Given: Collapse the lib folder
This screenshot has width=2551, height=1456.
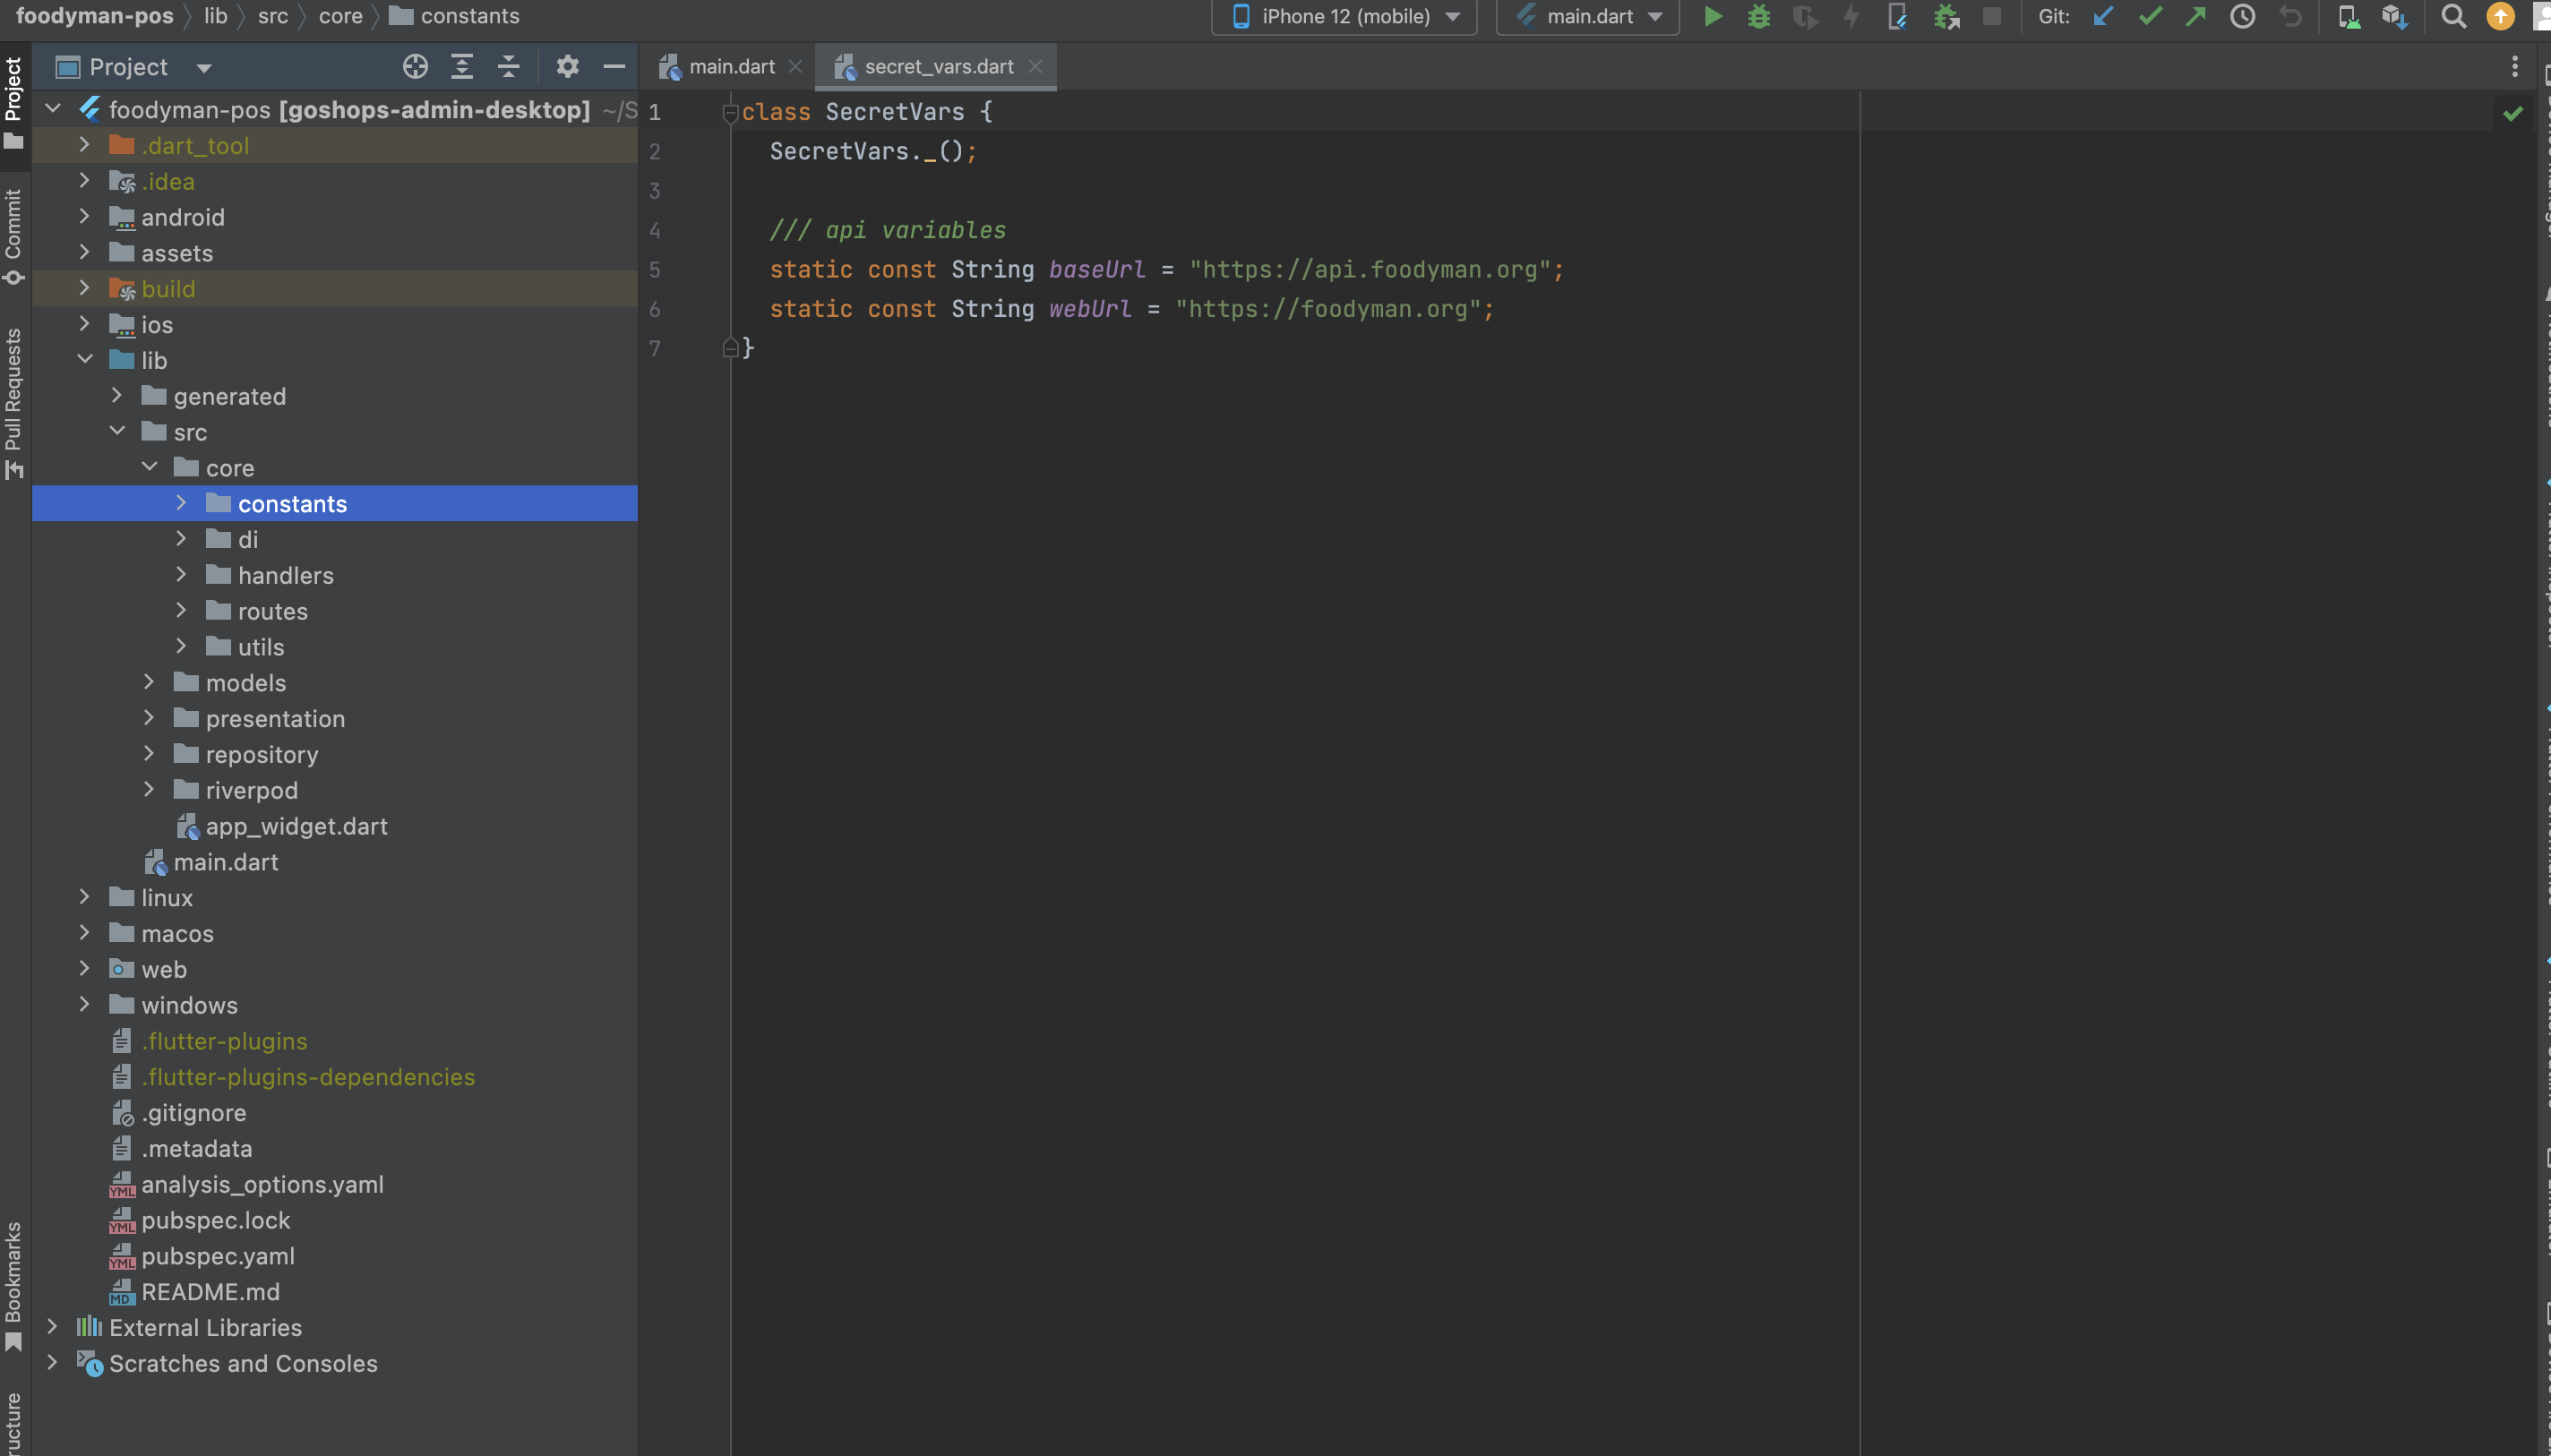Looking at the screenshot, I should pos(85,359).
